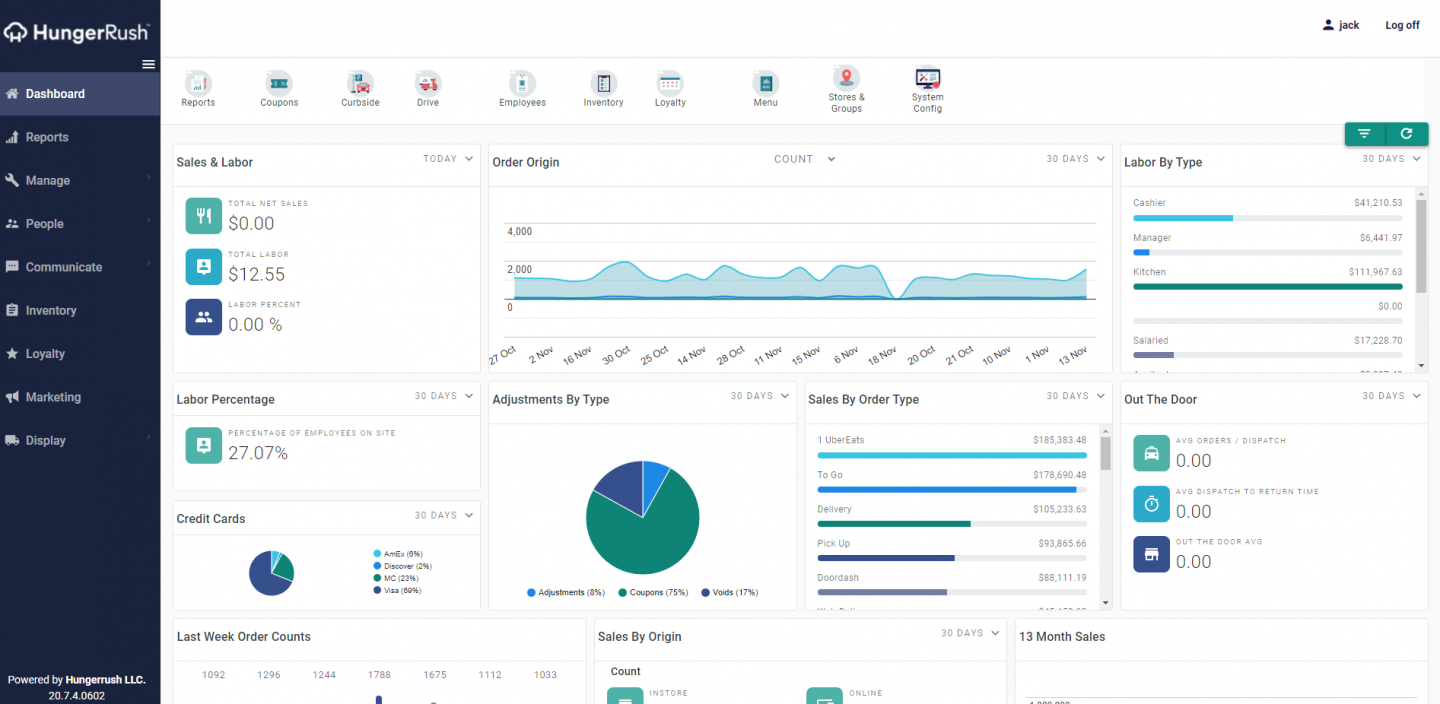Toggle the sidebar hamburger menu

[x=148, y=64]
